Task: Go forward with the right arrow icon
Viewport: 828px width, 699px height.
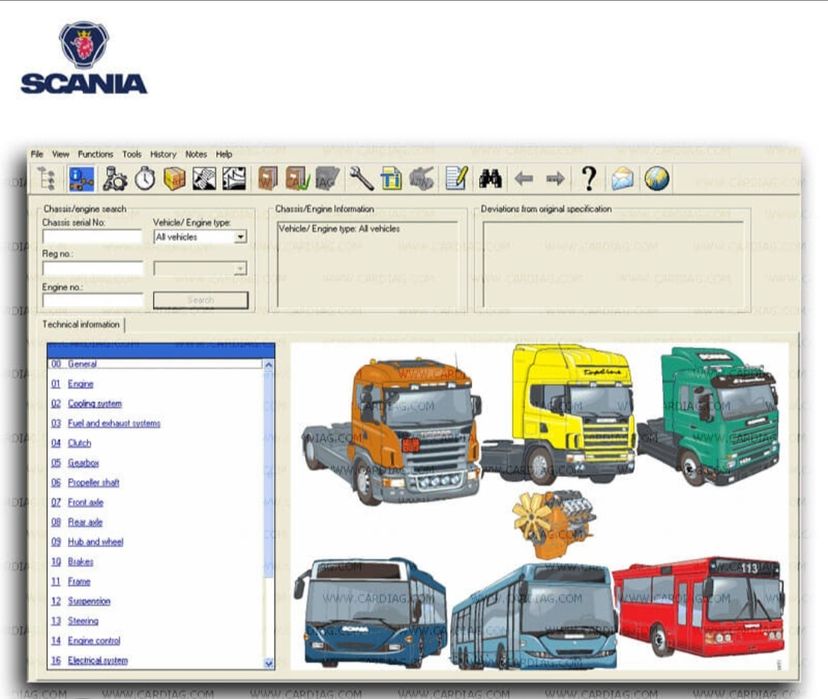Action: tap(555, 179)
